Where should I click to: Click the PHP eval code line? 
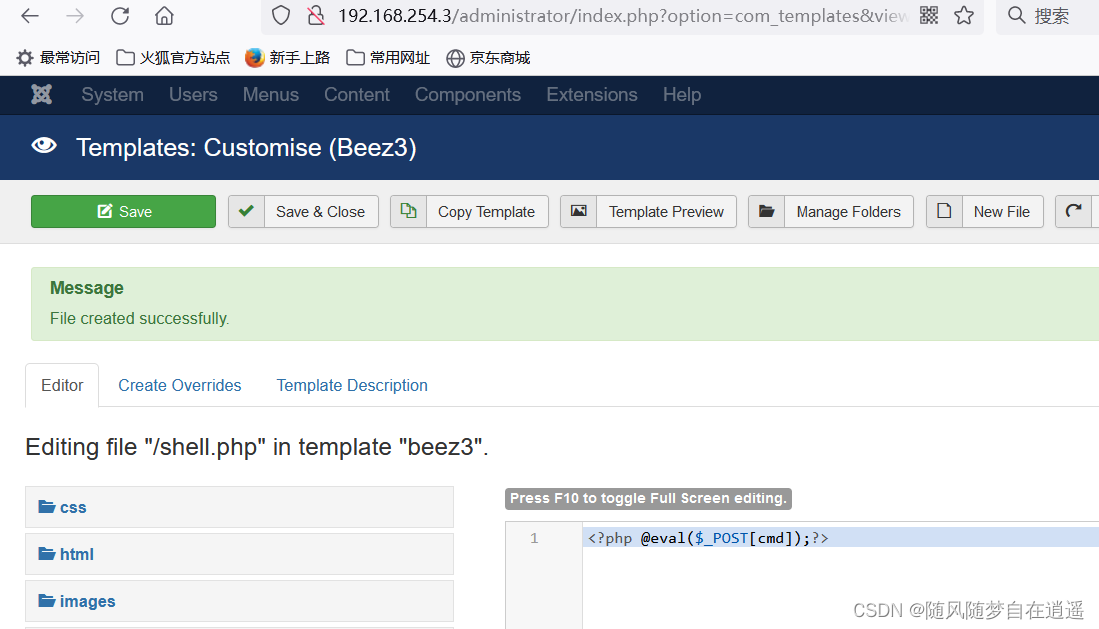(708, 538)
